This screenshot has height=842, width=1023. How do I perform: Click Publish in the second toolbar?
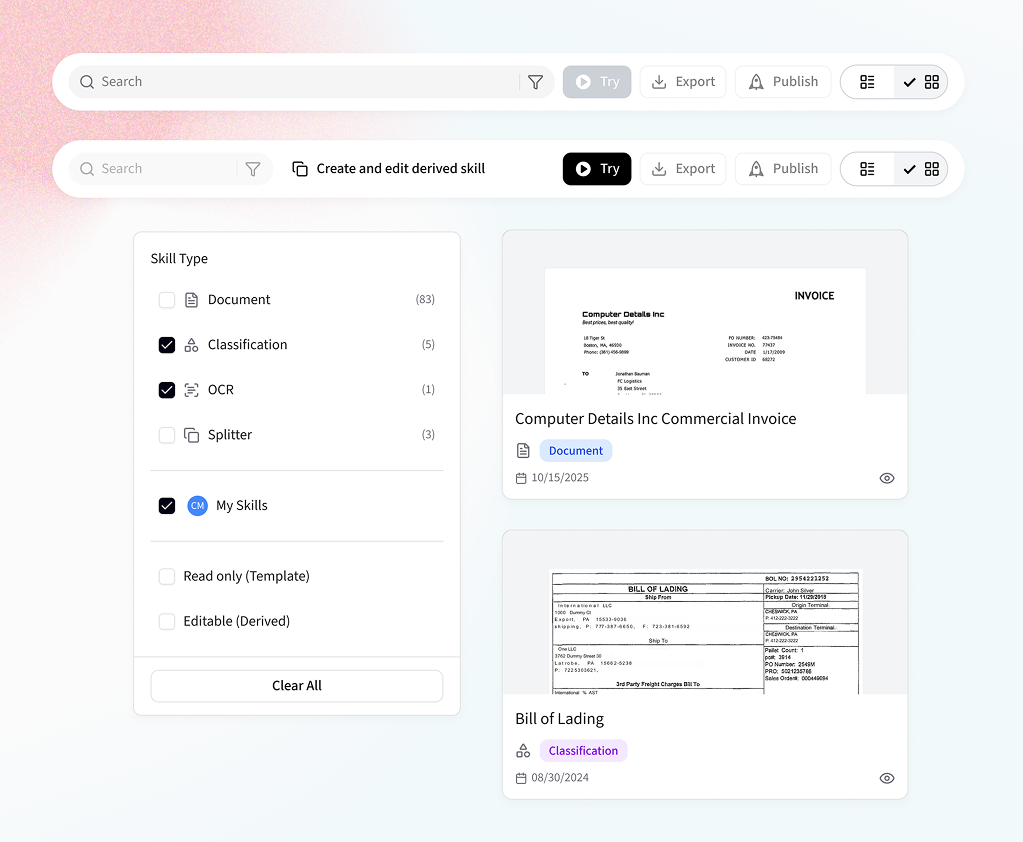click(x=783, y=169)
